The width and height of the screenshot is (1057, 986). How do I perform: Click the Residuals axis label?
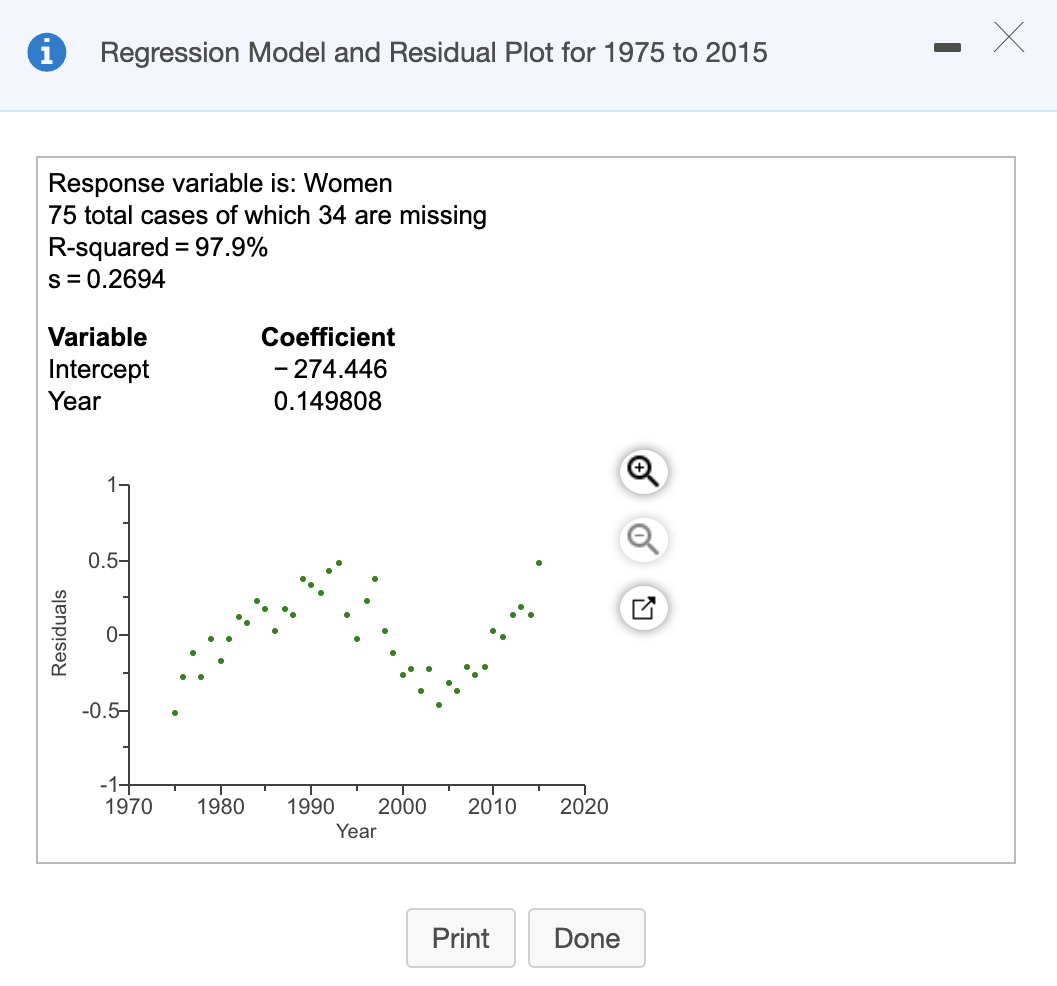(x=59, y=632)
